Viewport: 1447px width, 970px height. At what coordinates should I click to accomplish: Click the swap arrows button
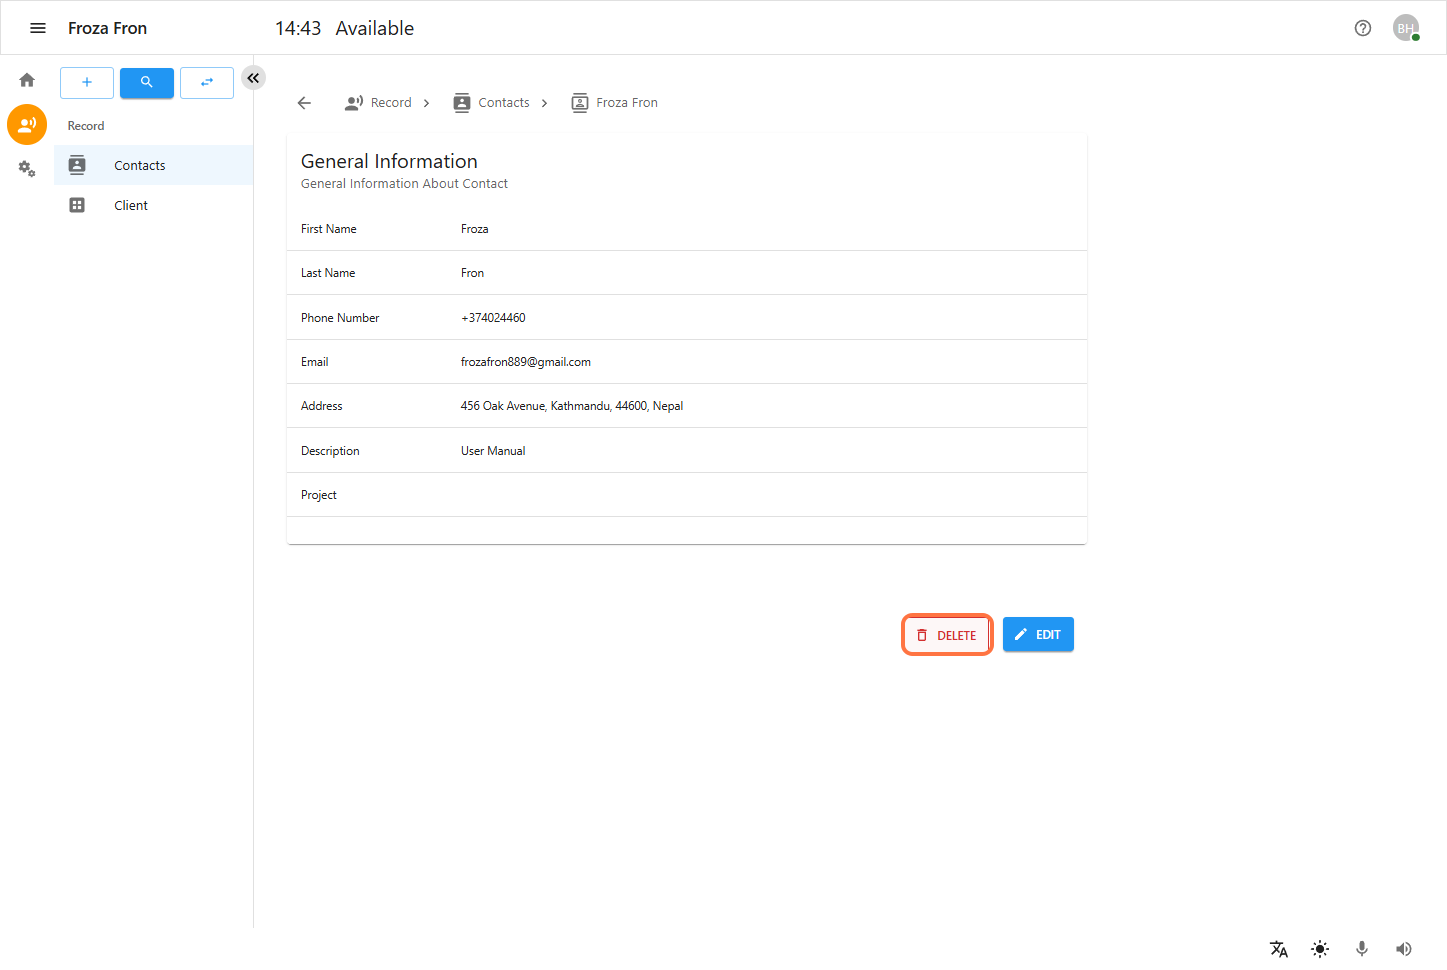coord(207,83)
